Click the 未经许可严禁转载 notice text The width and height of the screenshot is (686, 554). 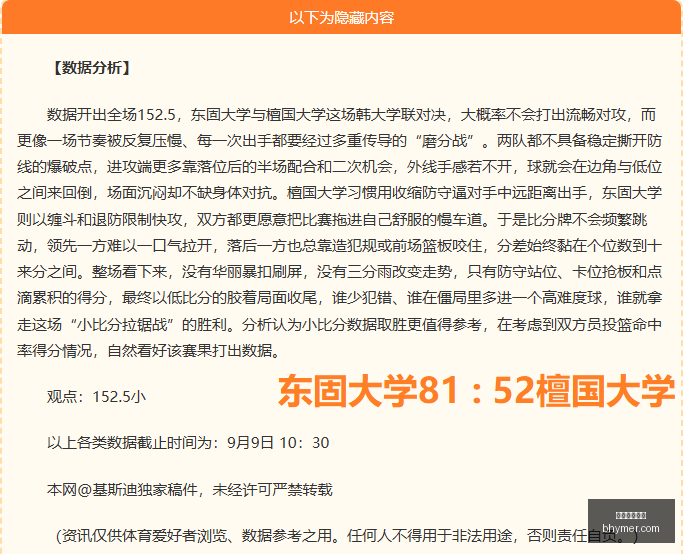pos(273,489)
